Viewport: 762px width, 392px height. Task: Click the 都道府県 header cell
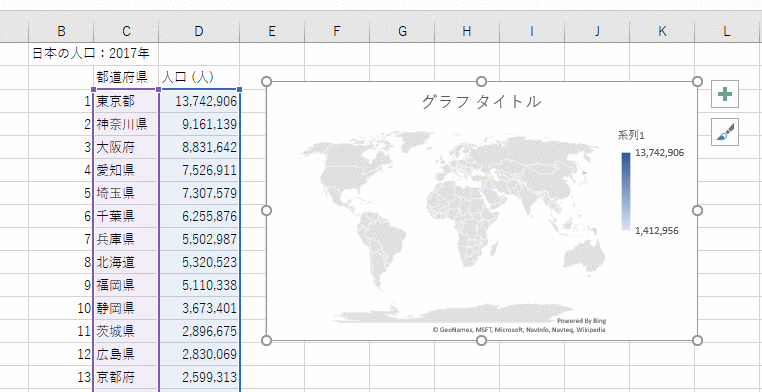point(126,77)
